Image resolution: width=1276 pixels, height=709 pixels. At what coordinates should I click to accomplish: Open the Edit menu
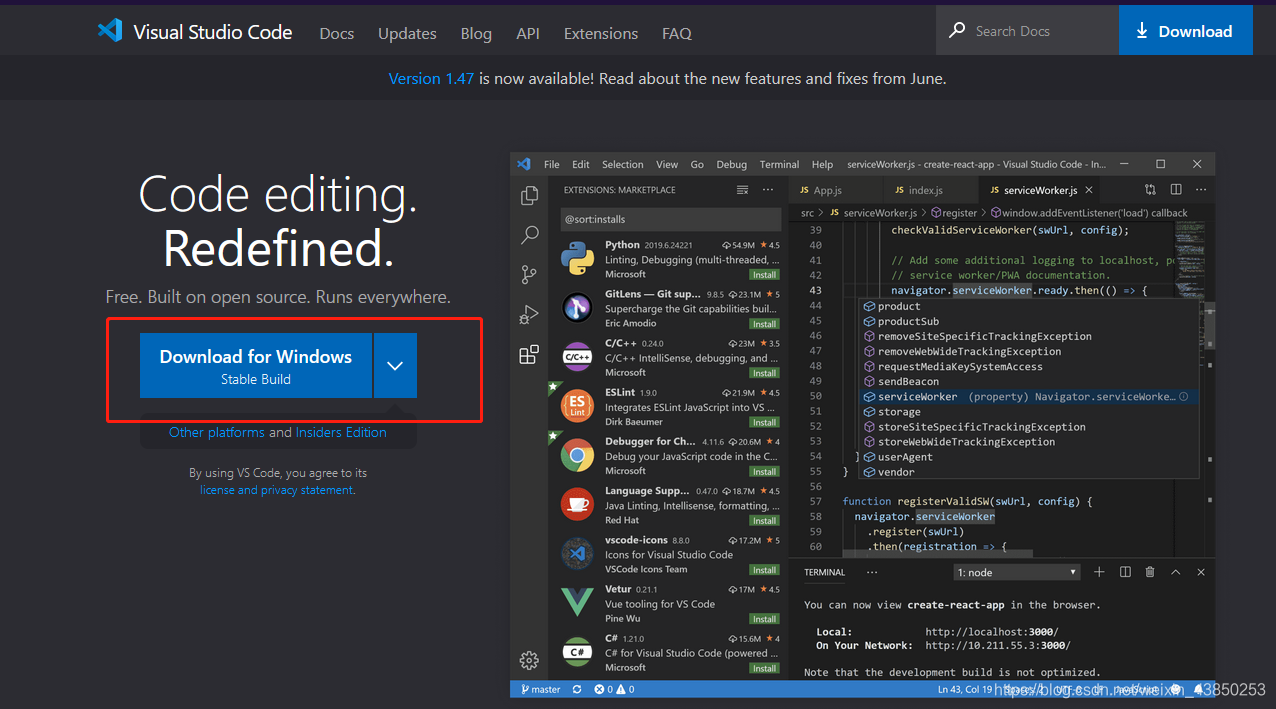pyautogui.click(x=581, y=164)
